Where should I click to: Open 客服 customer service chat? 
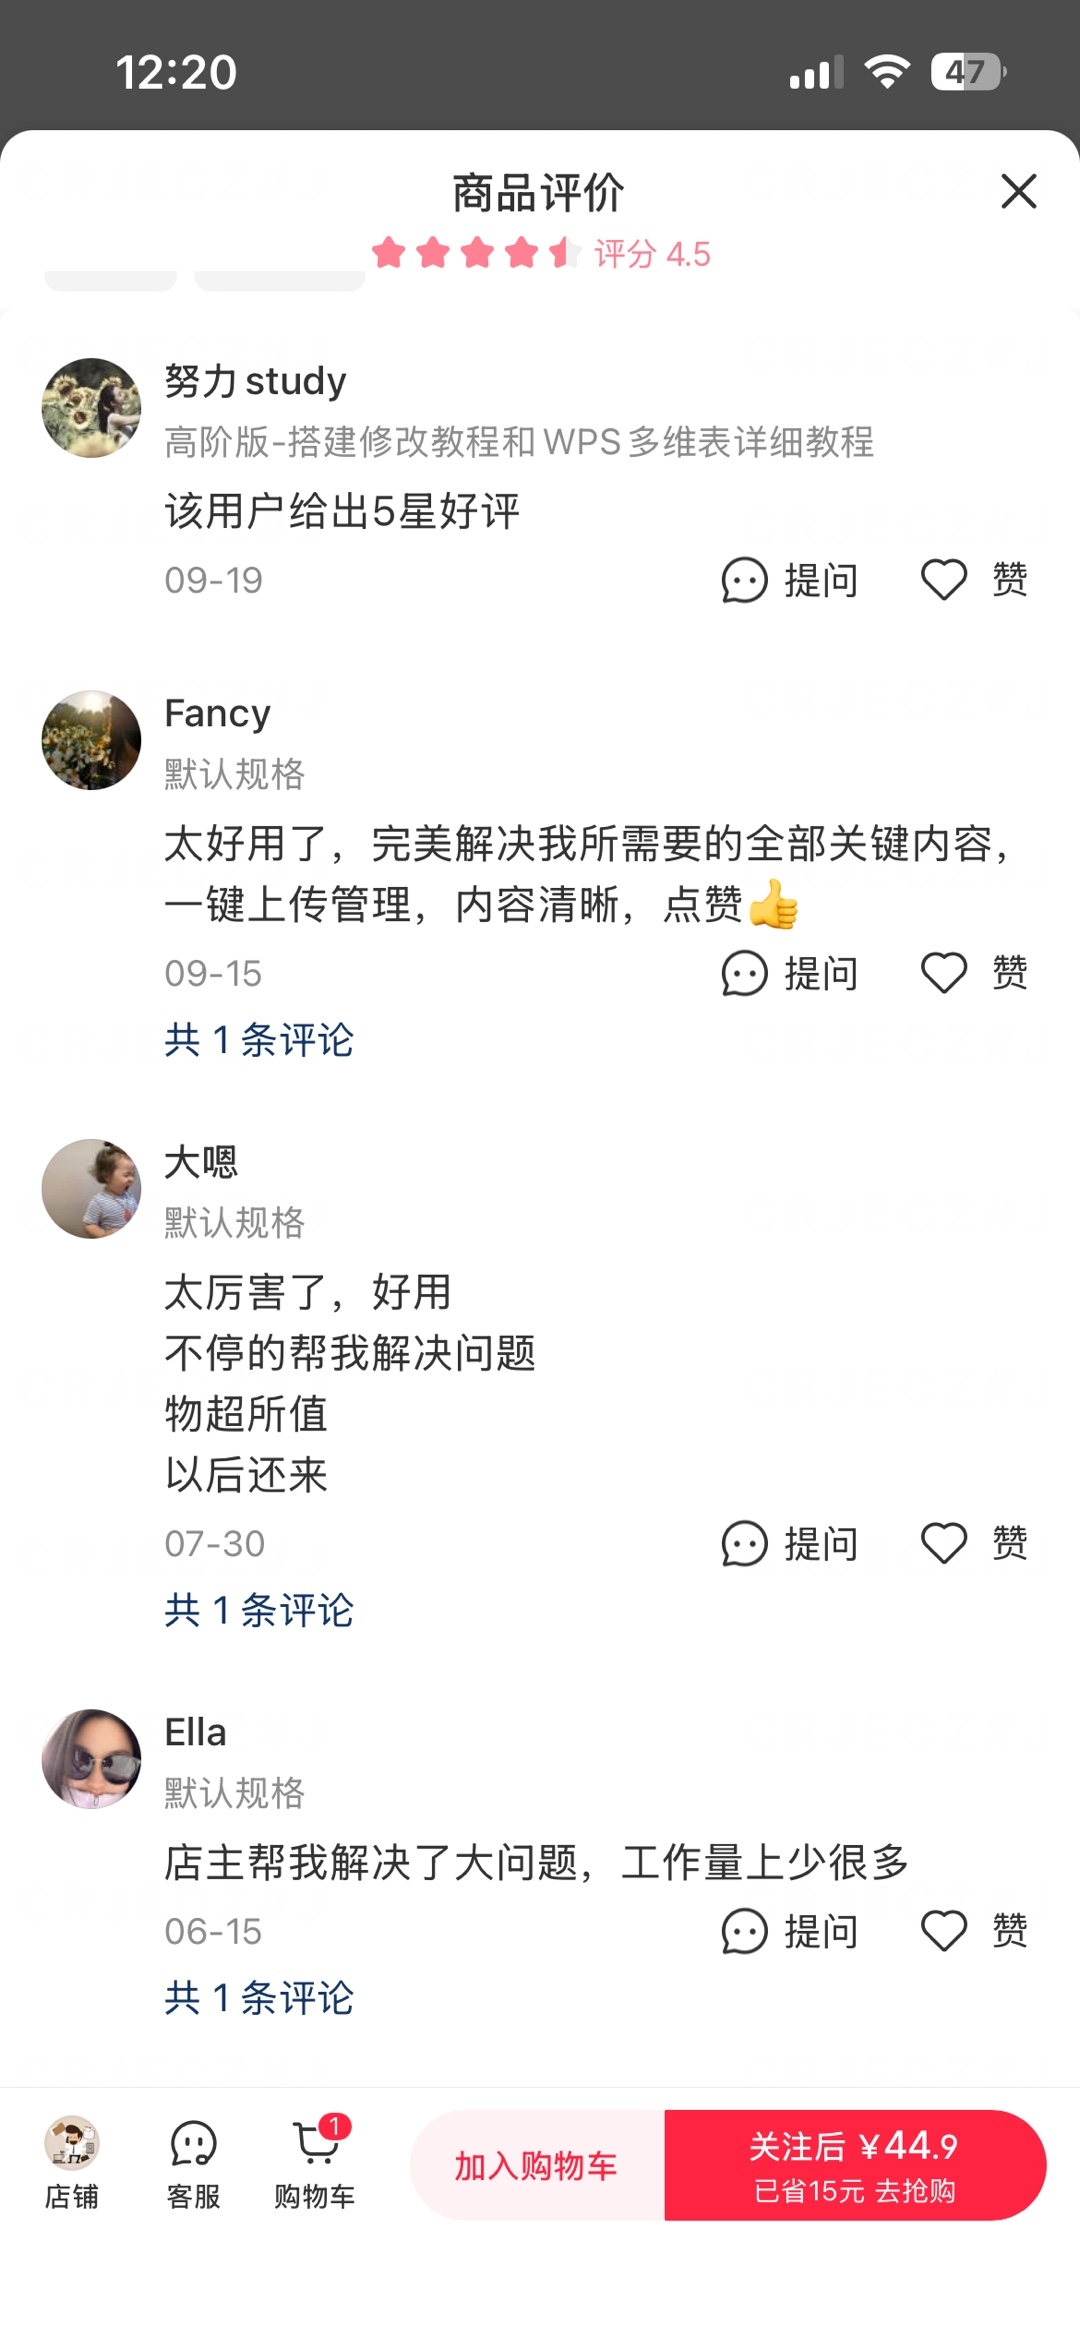tap(193, 2164)
